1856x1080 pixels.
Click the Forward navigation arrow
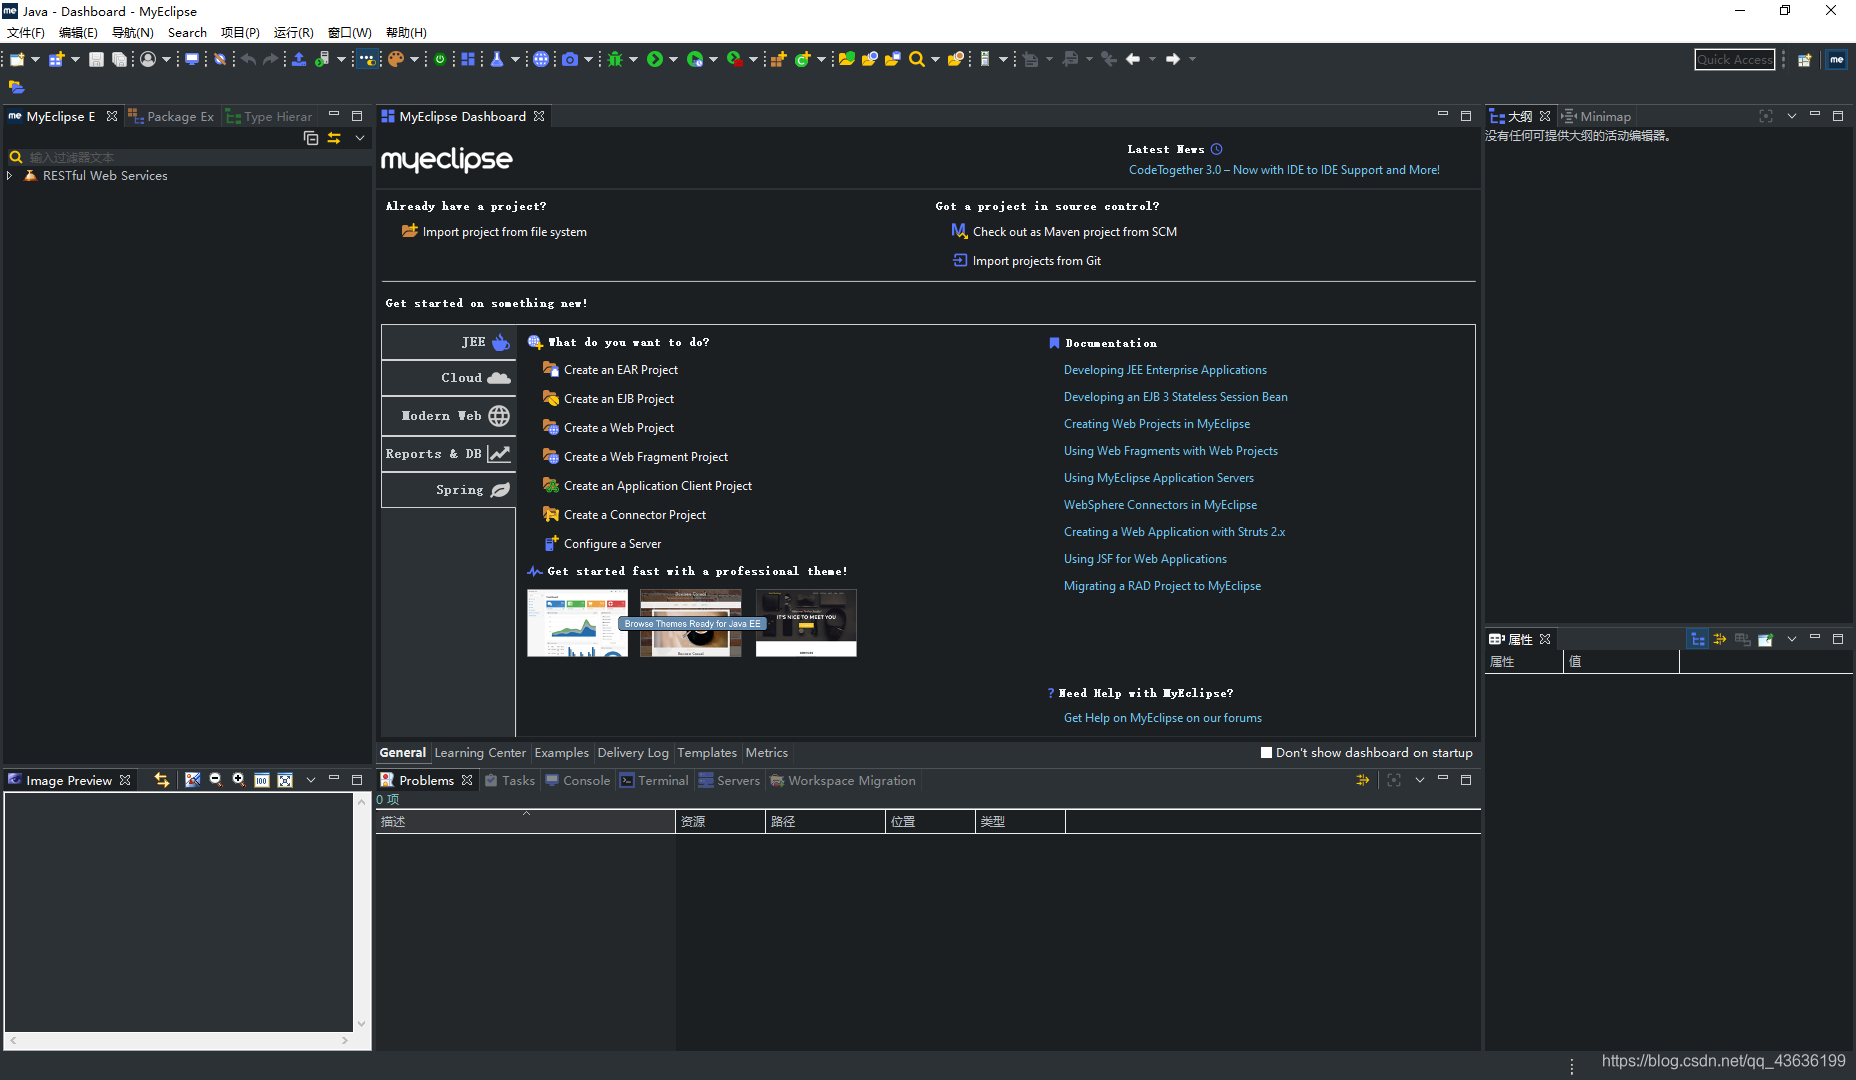click(1173, 59)
